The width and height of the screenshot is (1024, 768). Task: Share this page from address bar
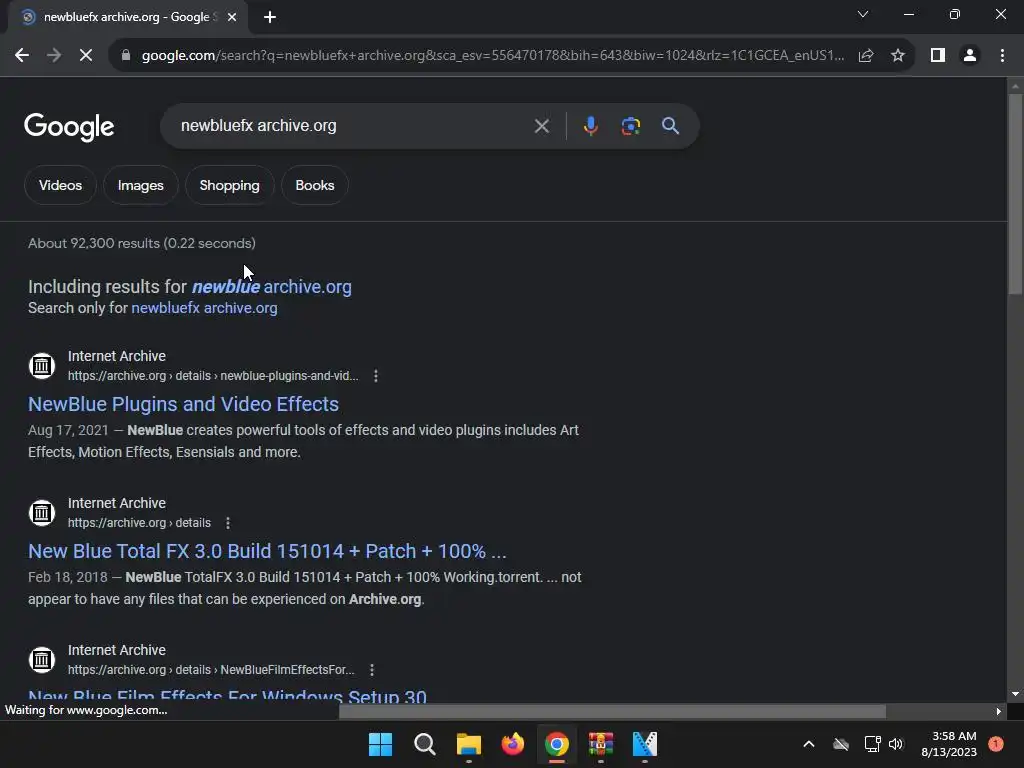[x=866, y=56]
